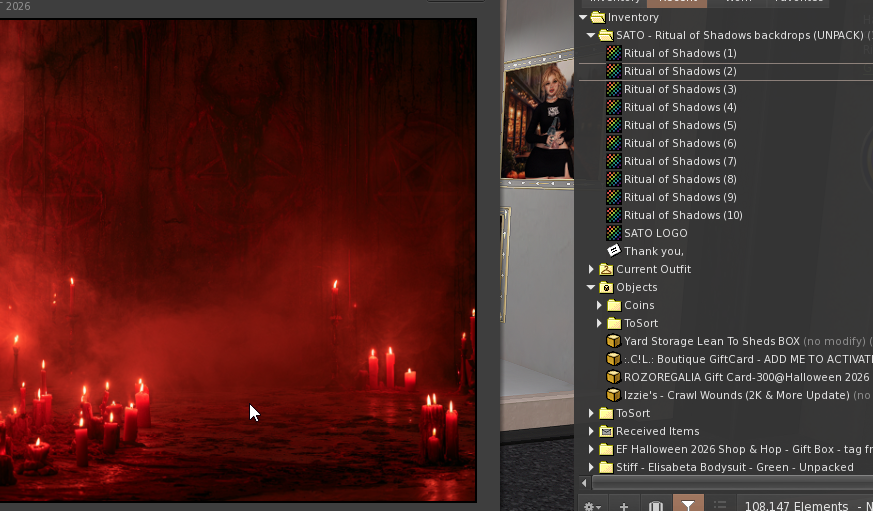The height and width of the screenshot is (511, 873).
Task: Select the Ritual of Shadows (6) row
Action: [726, 143]
